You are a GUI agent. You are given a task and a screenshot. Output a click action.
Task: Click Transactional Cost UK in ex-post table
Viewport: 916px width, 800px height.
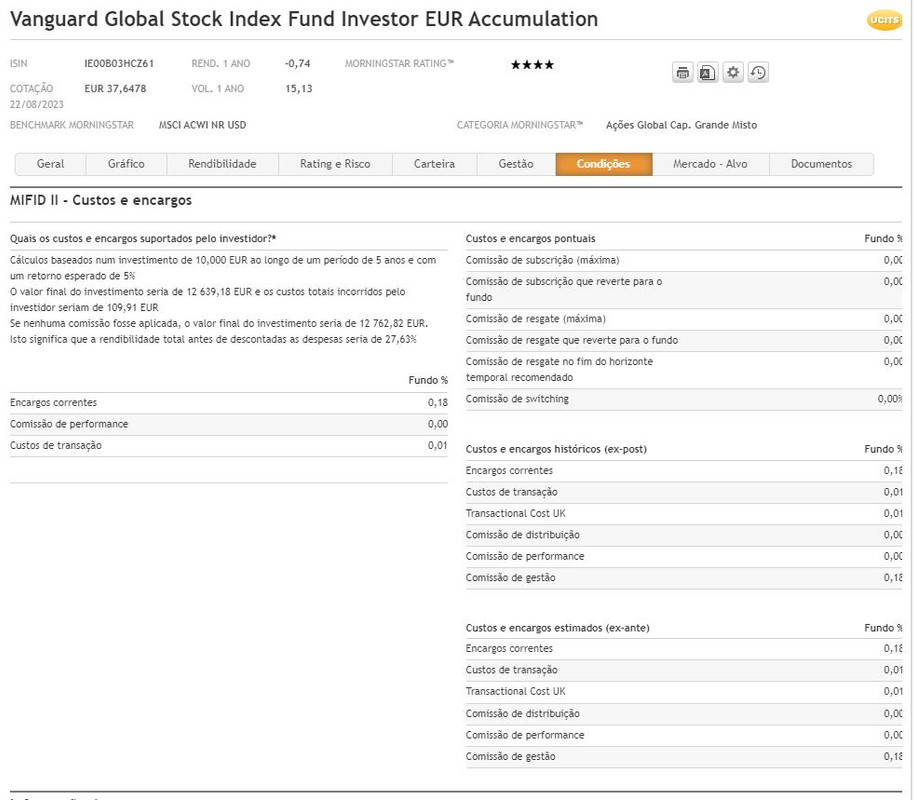coord(684,514)
